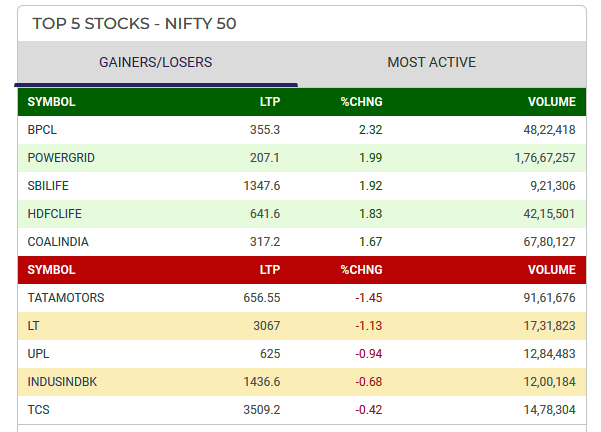This screenshot has height=432, width=601.
Task: Click LT change value -1.13
Action: 369,326
